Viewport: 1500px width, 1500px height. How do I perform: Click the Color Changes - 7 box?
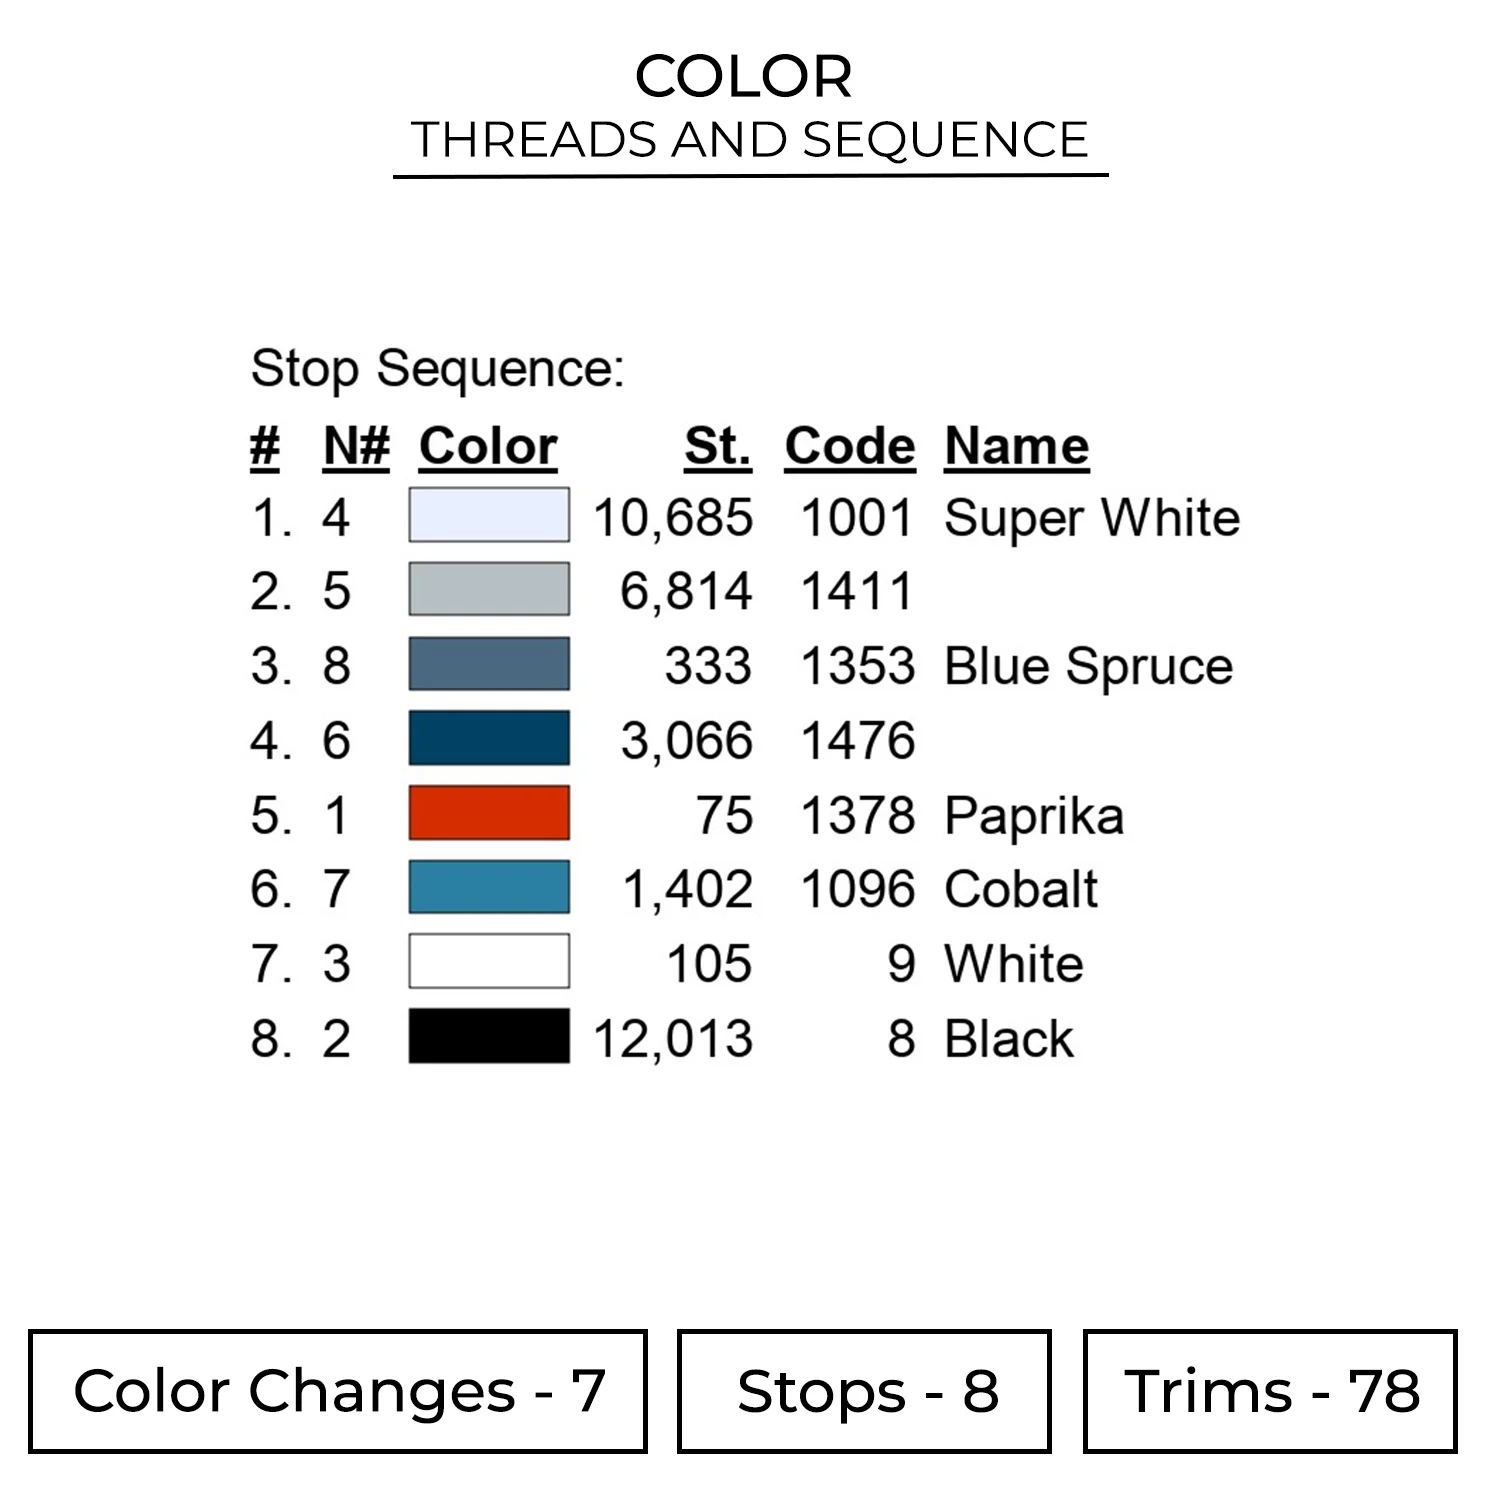pyautogui.click(x=338, y=1391)
